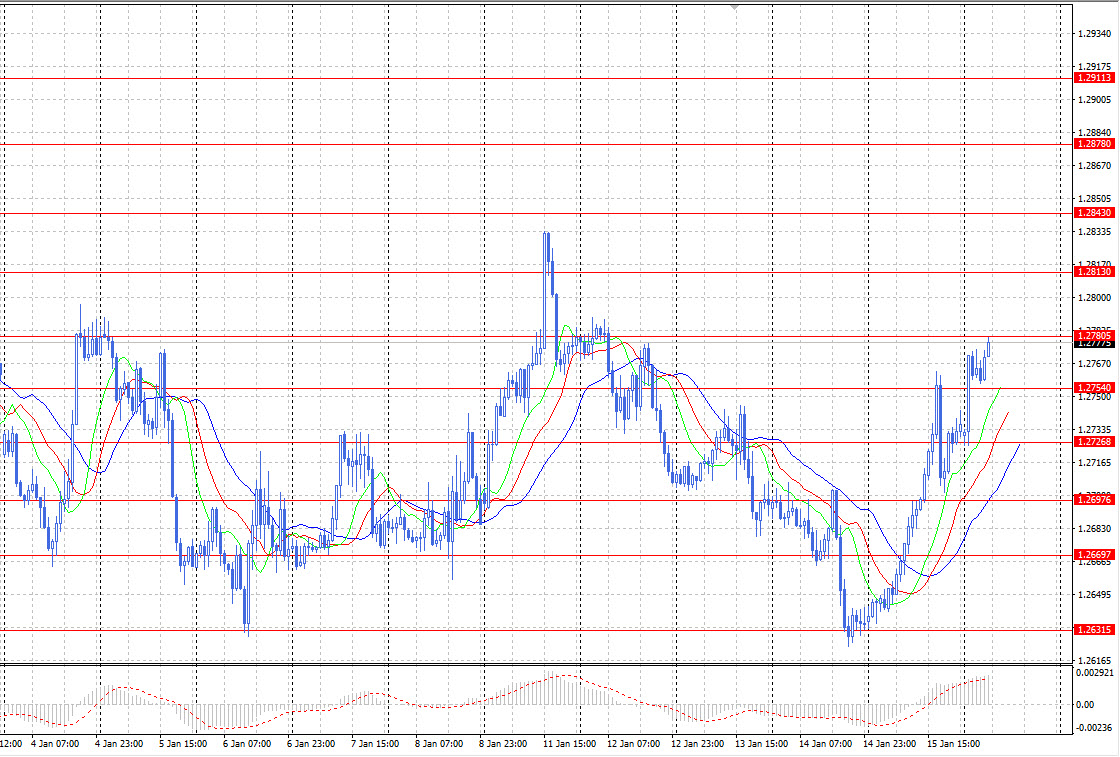Click the 15 Jan 15:00 time label

point(954,744)
